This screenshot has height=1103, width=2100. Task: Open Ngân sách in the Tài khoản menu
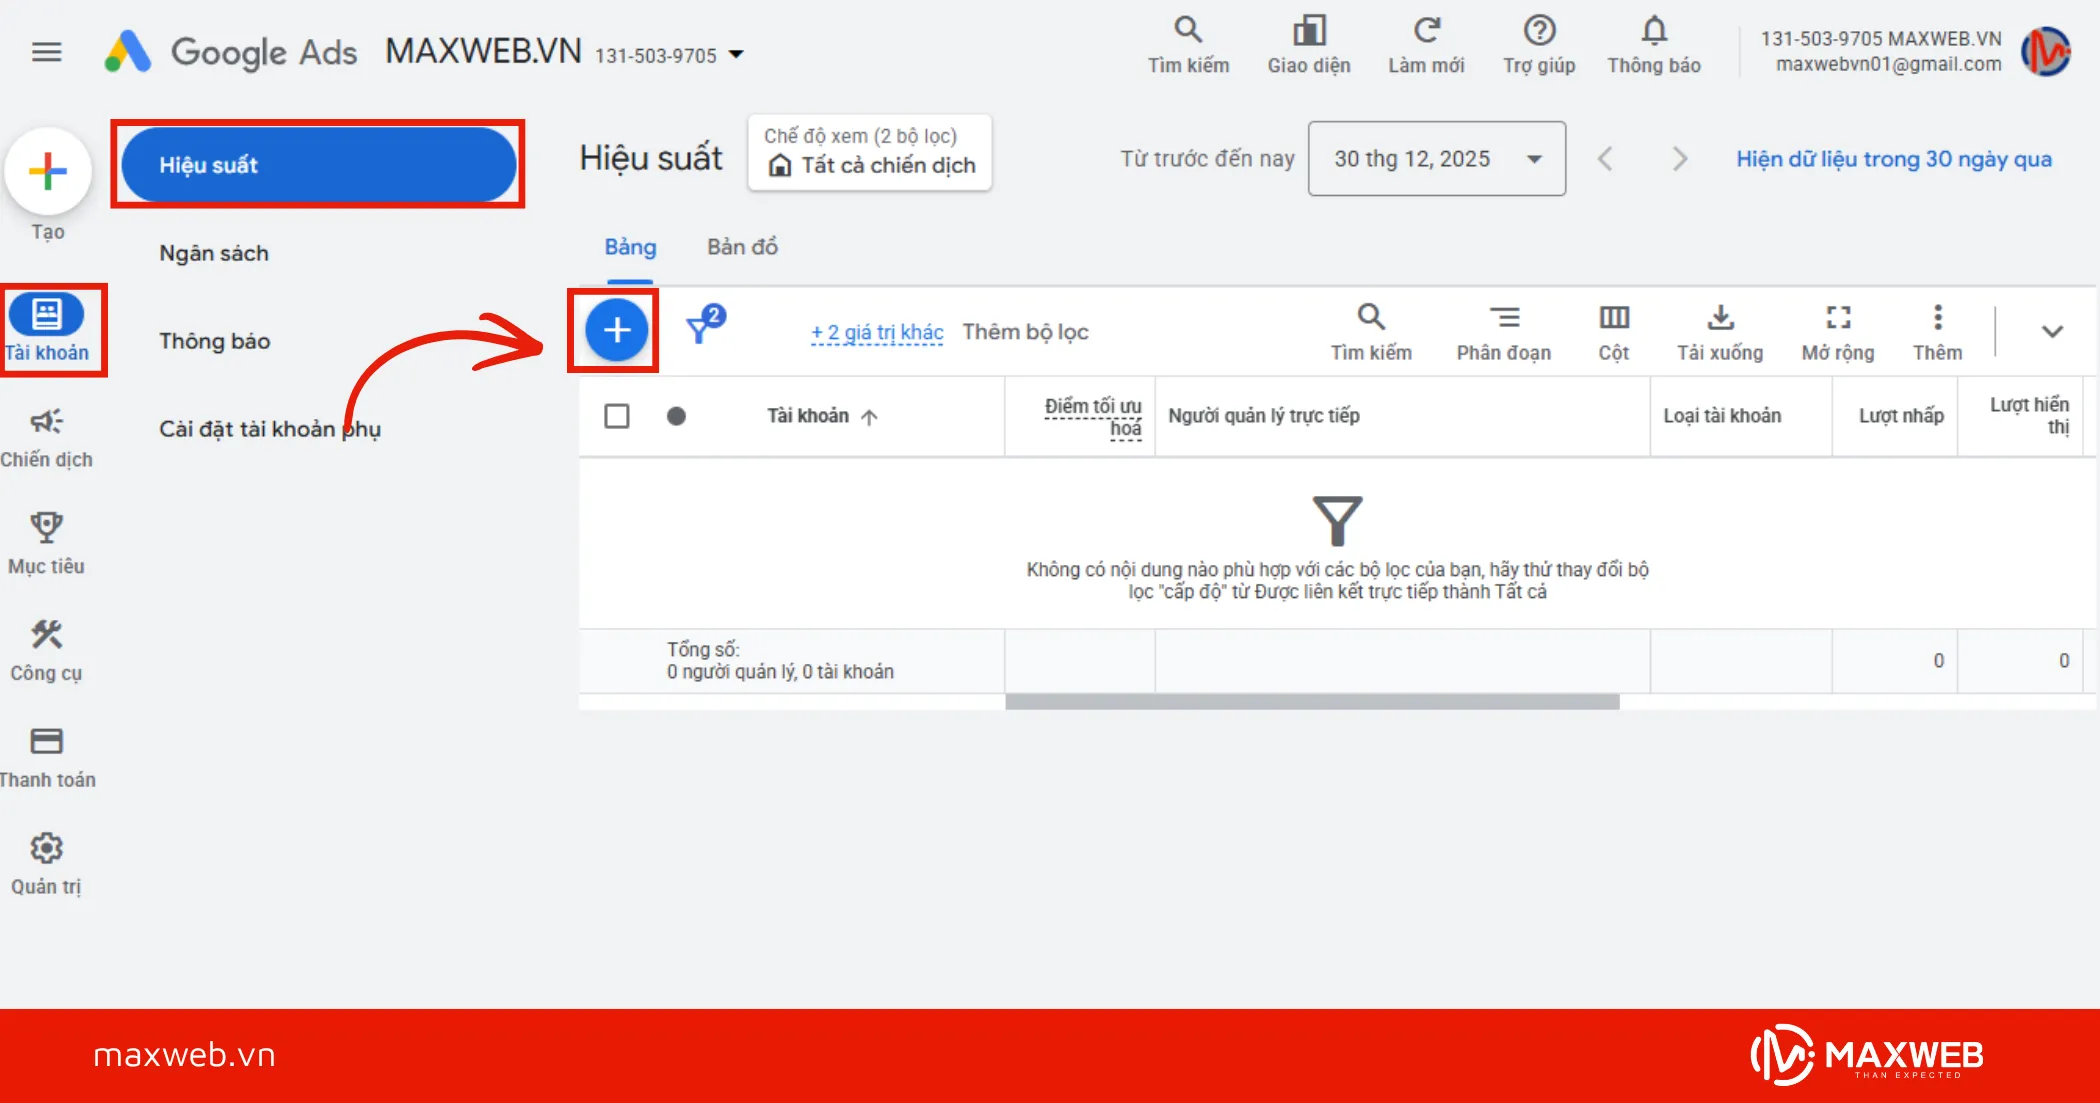[x=213, y=253]
